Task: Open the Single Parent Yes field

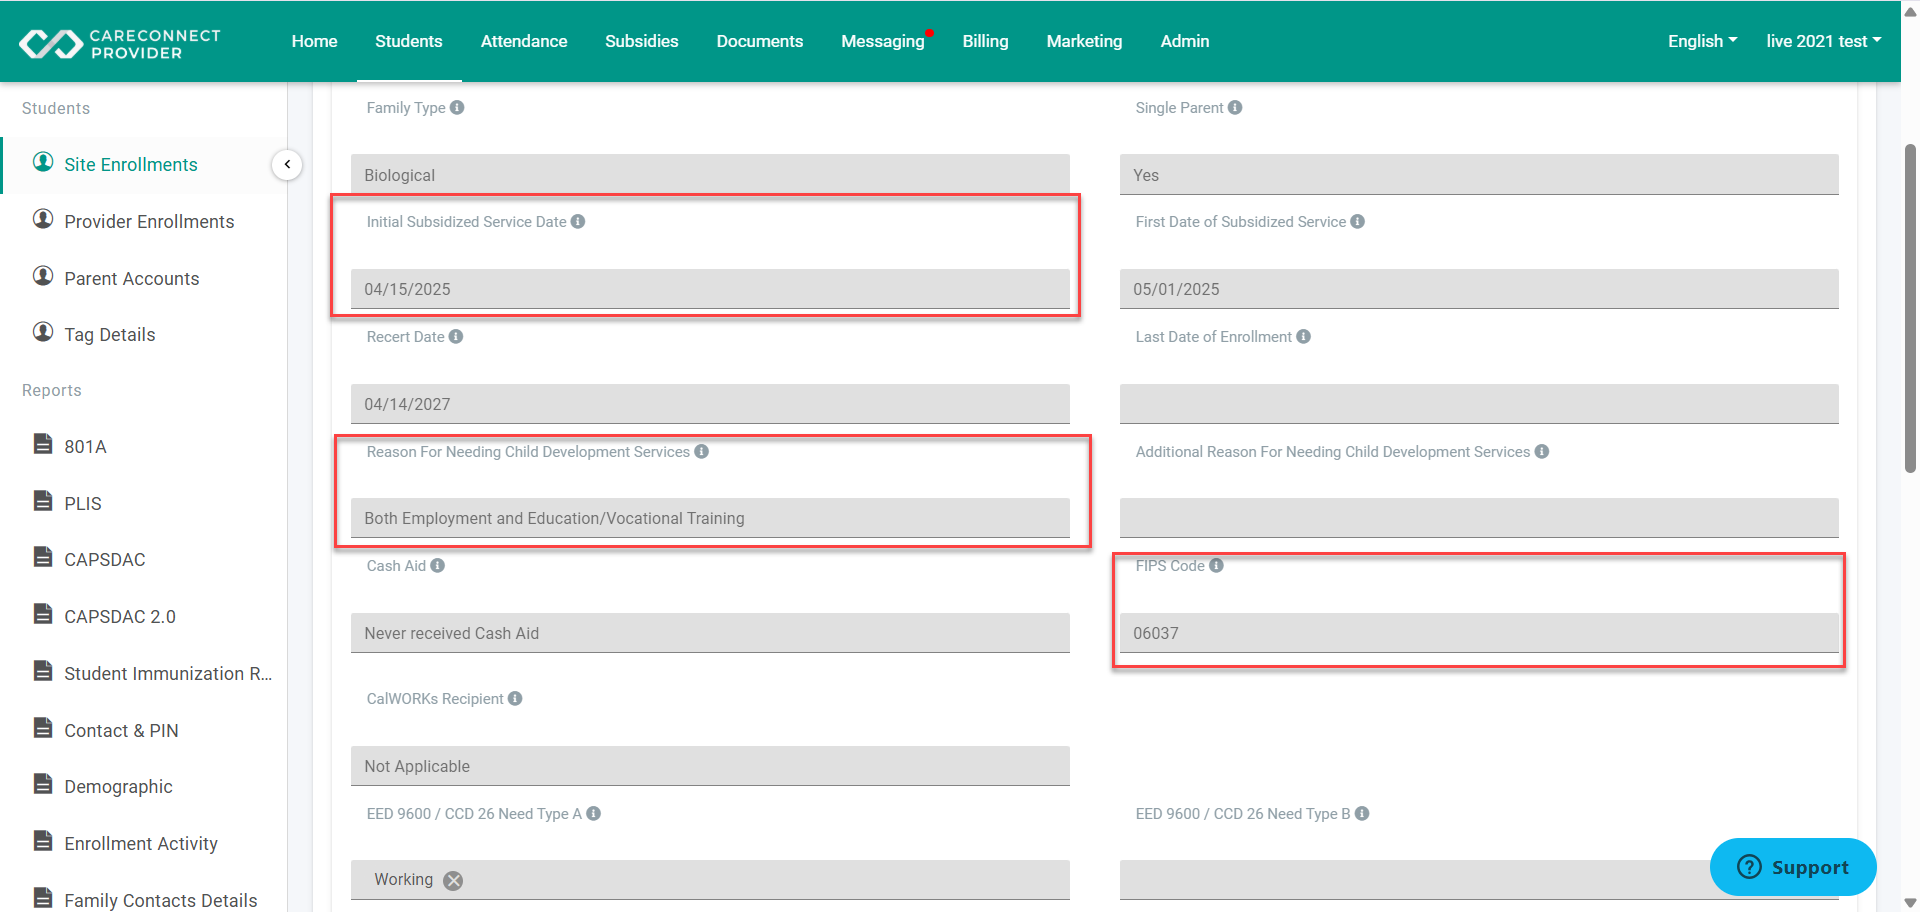Action: 1479,175
